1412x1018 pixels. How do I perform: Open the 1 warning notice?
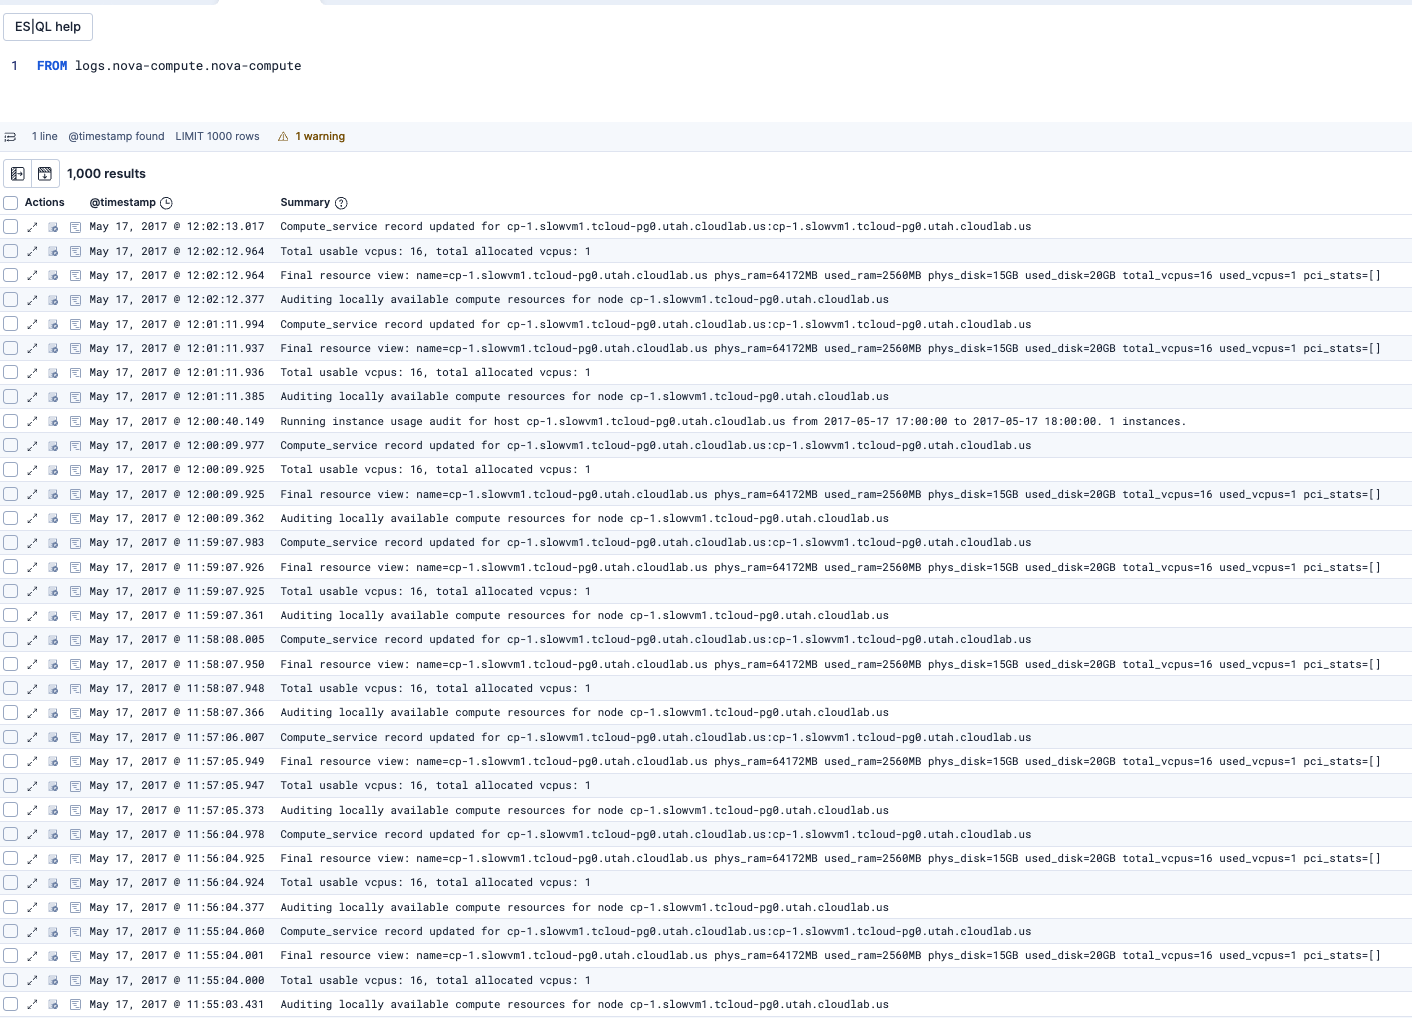click(x=320, y=137)
